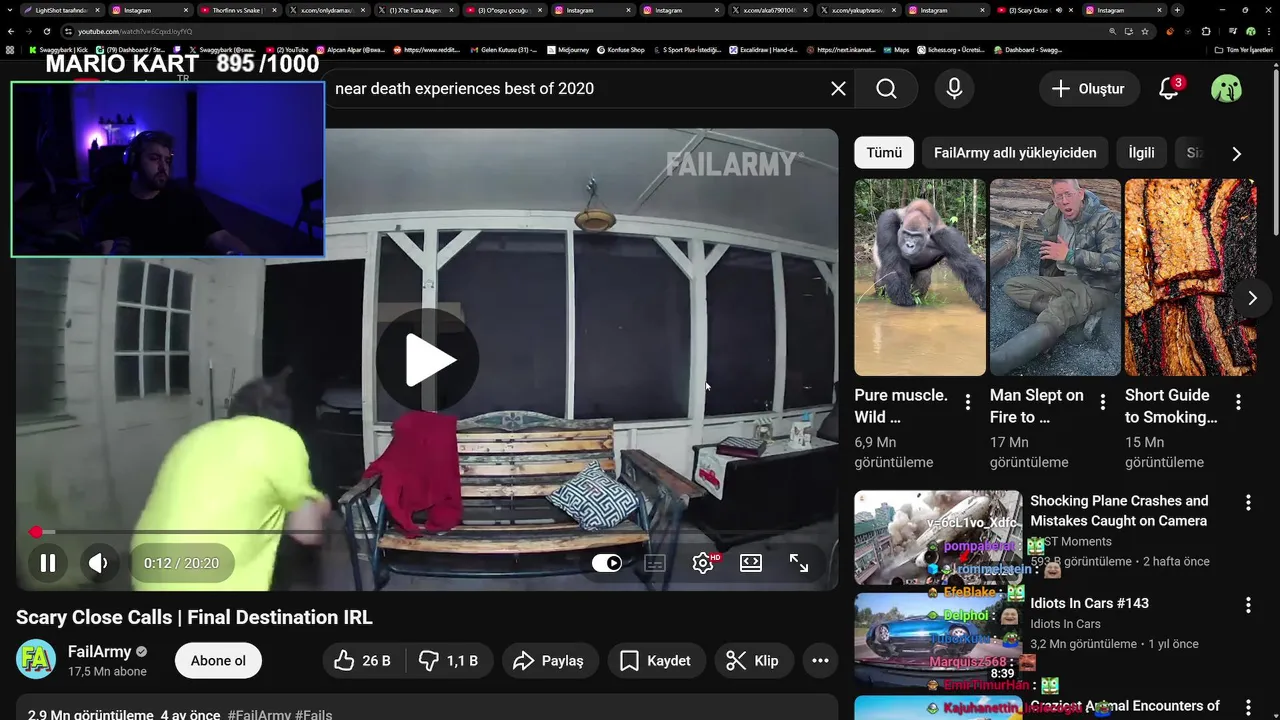Open the Maps bookmark
This screenshot has height=720, width=1280.
(896, 49)
